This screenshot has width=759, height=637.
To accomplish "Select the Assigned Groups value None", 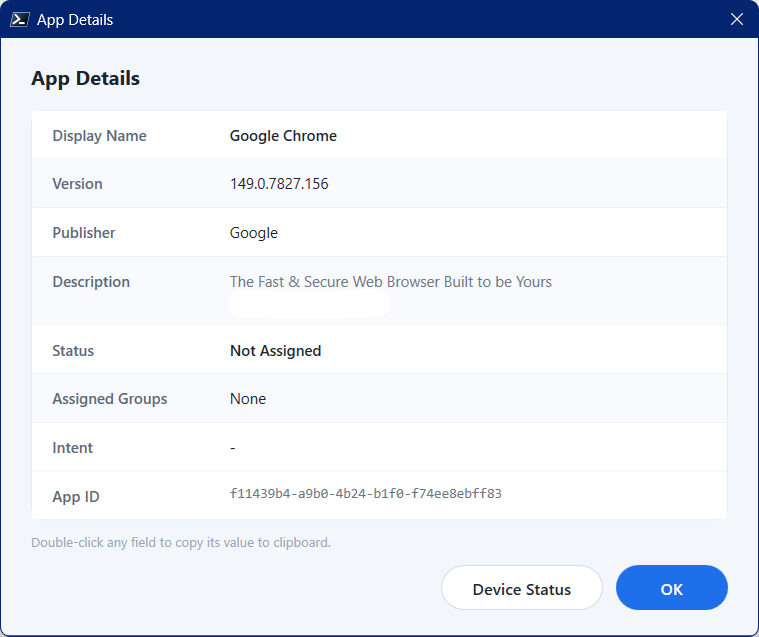I will 248,399.
